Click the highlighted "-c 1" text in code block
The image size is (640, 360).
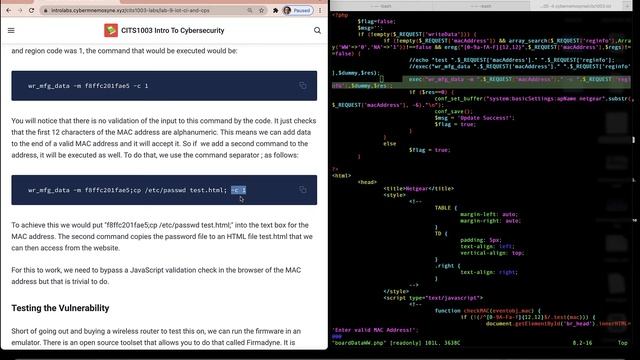point(238,190)
